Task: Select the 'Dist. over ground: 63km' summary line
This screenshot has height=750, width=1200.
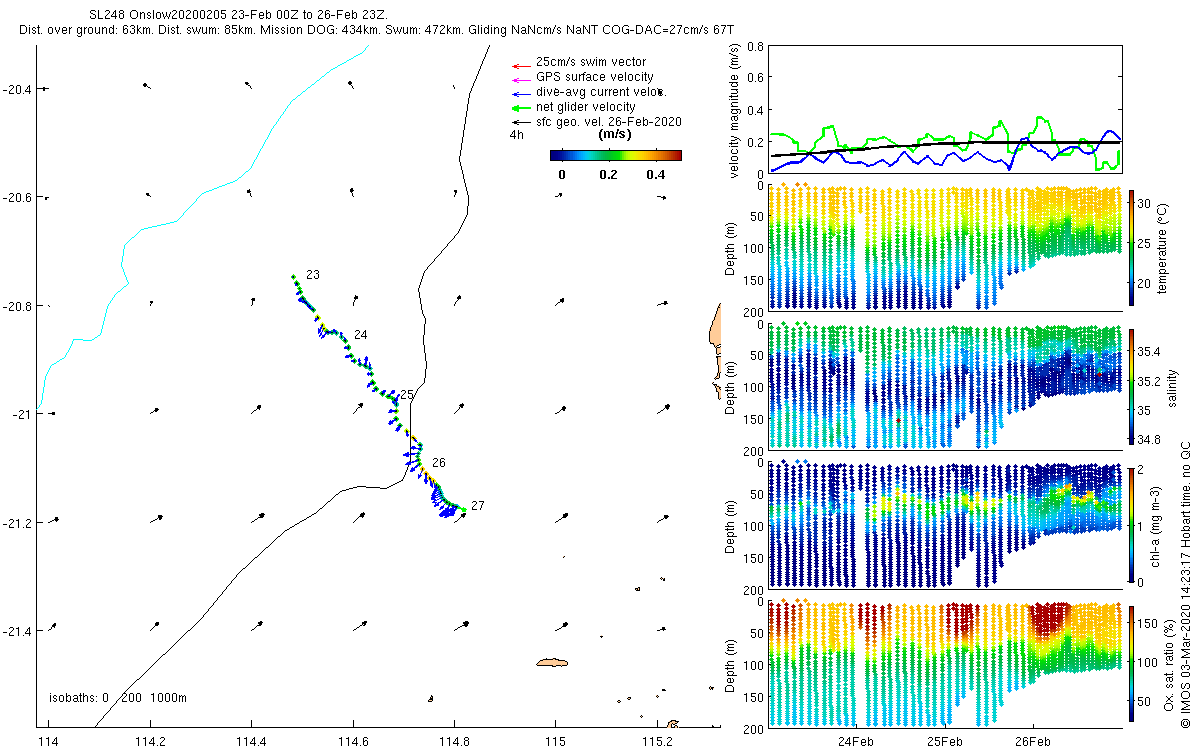Action: (375, 31)
